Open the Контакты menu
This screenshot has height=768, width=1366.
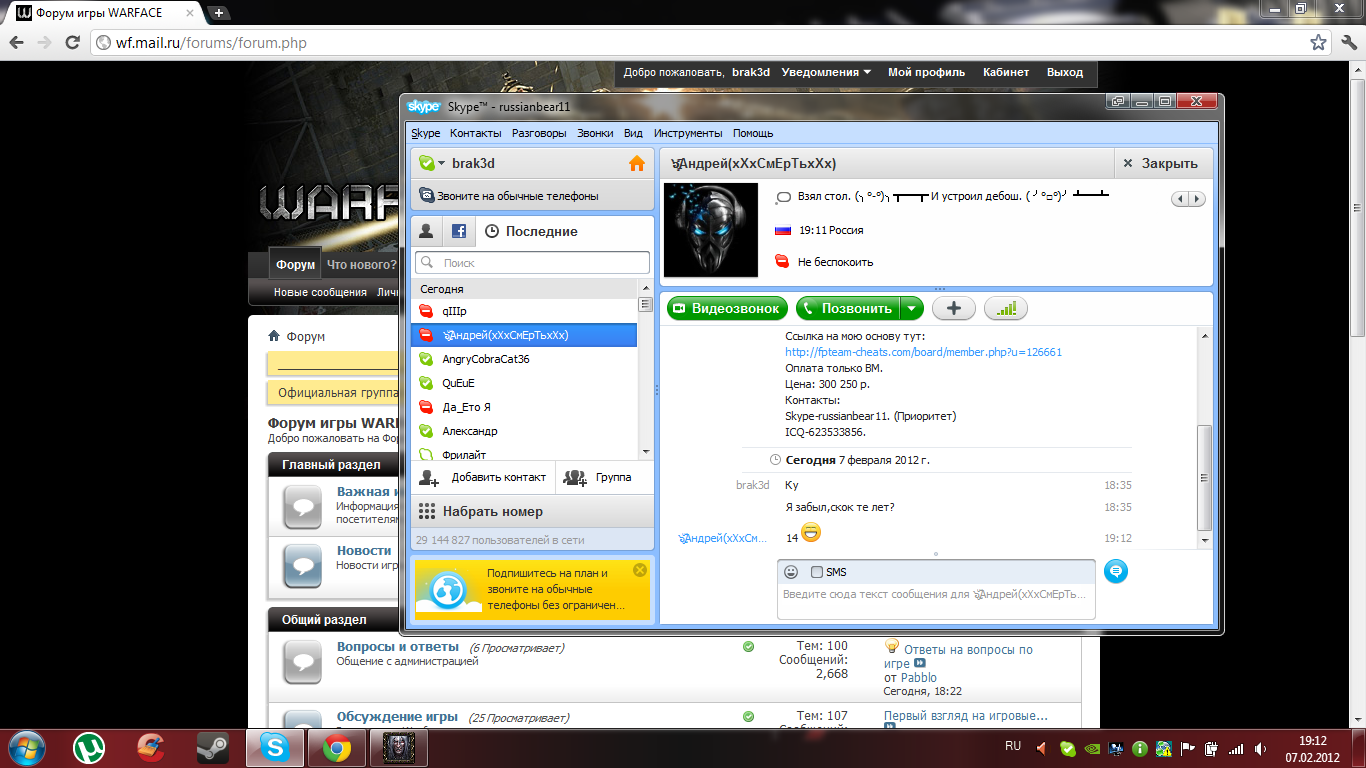(x=476, y=133)
